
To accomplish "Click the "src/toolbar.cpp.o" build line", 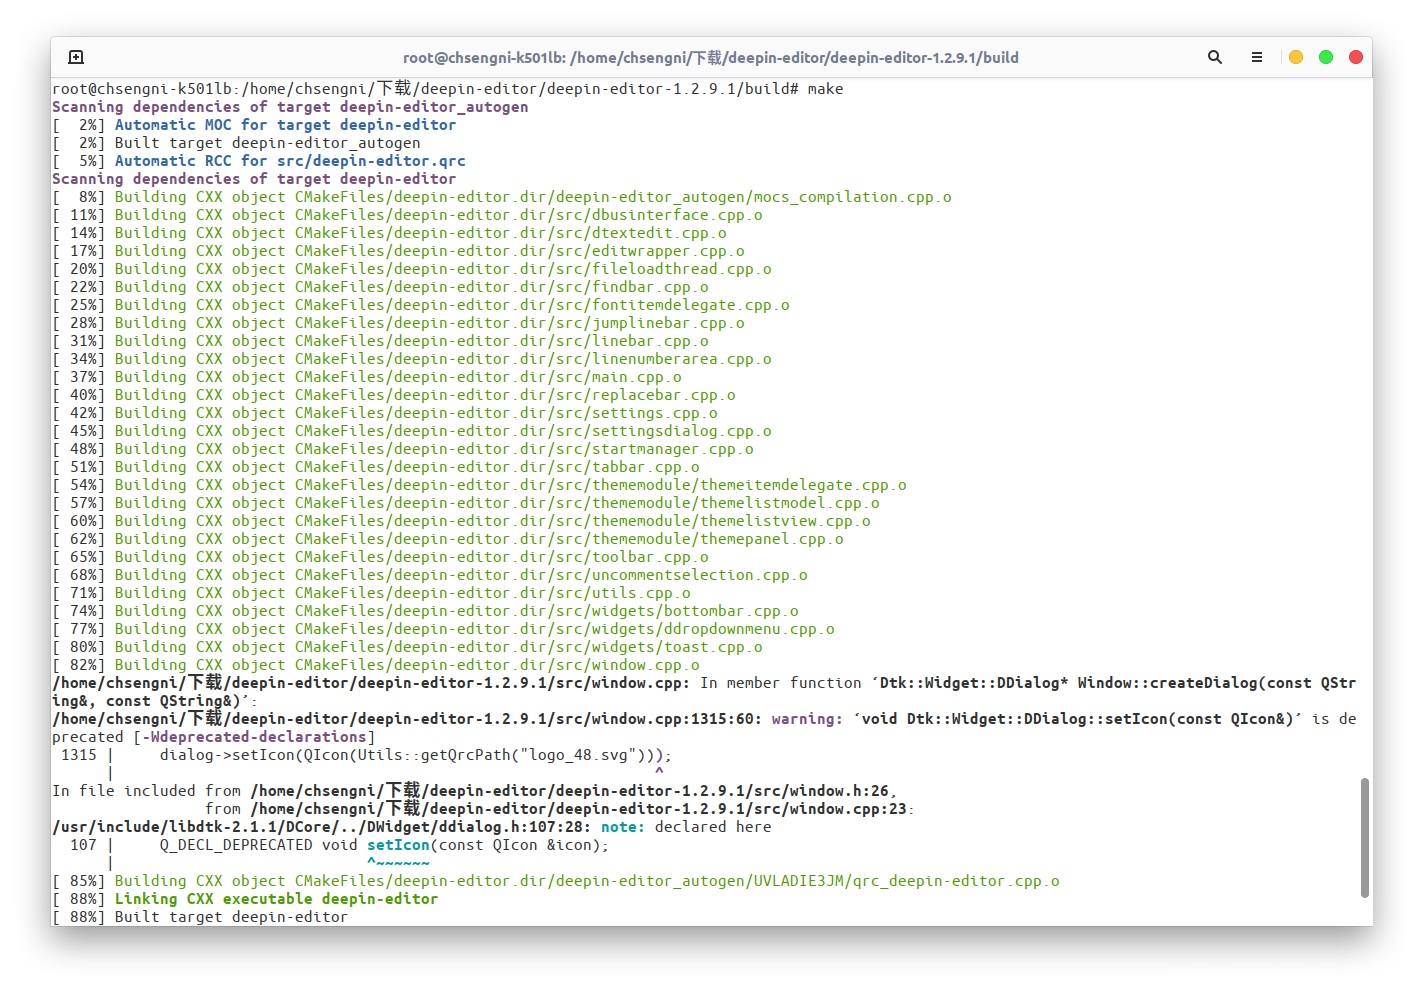I will (x=380, y=557).
